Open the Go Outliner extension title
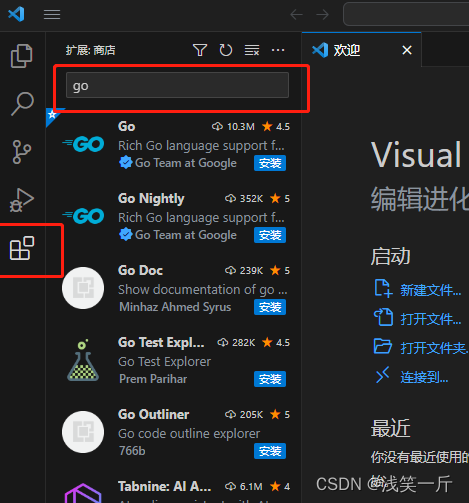This screenshot has height=503, width=469. [x=153, y=414]
